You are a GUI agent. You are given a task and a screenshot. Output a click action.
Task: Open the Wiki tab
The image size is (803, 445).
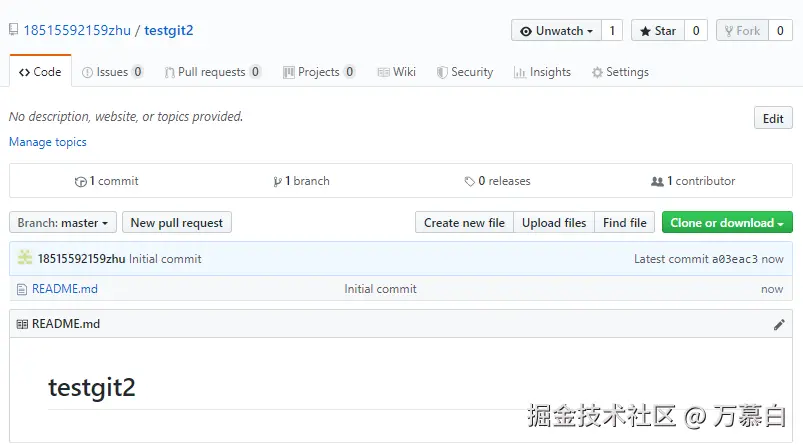(x=396, y=72)
